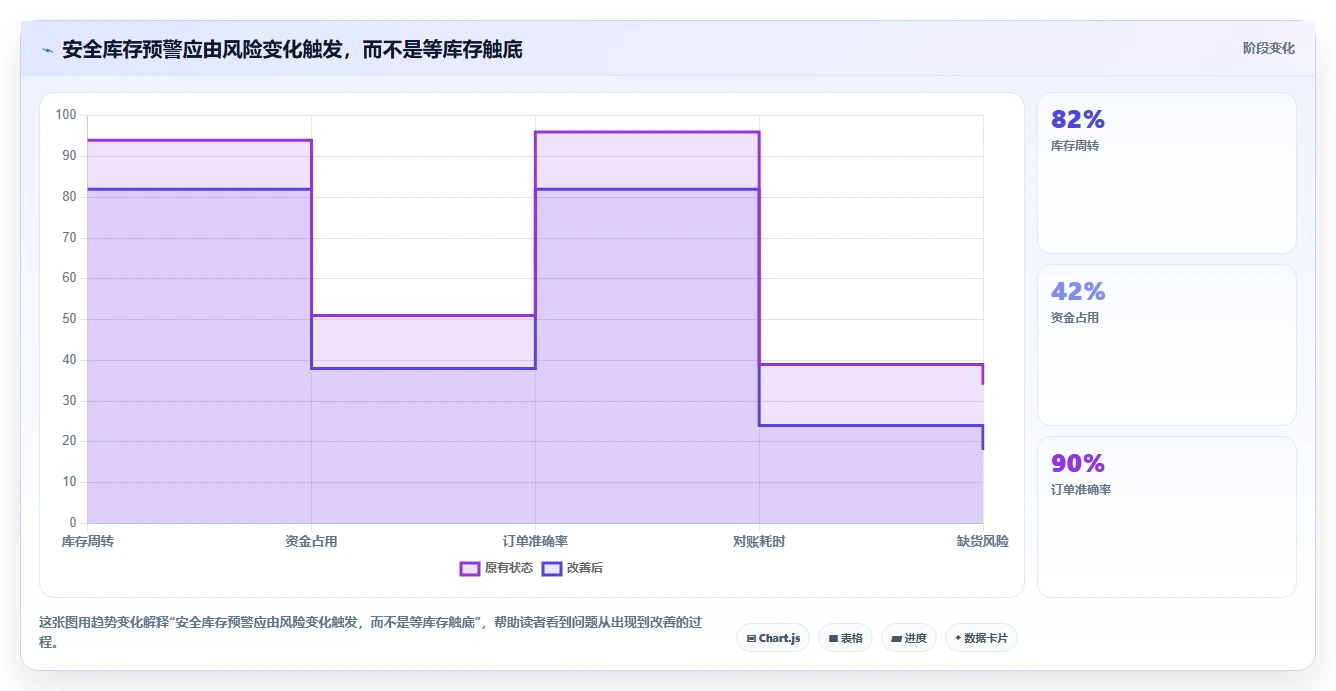
Task: Click the 0 y-axis tick label
Action: [72, 523]
